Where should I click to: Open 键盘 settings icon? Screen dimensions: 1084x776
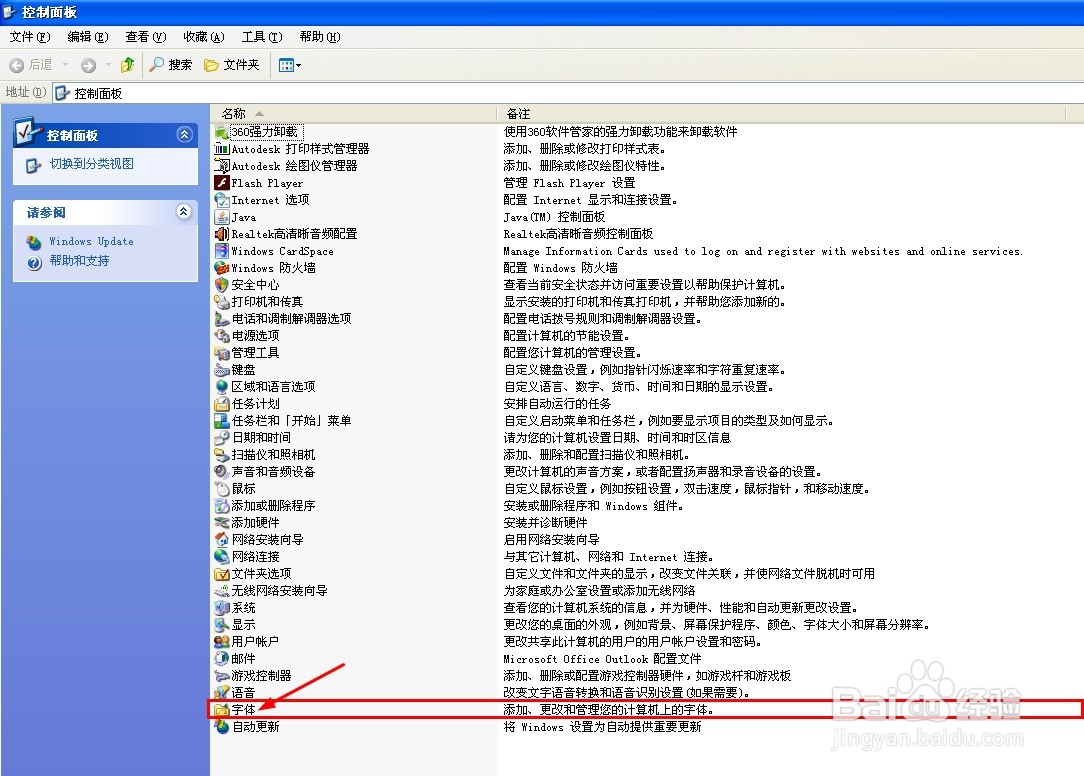point(221,370)
